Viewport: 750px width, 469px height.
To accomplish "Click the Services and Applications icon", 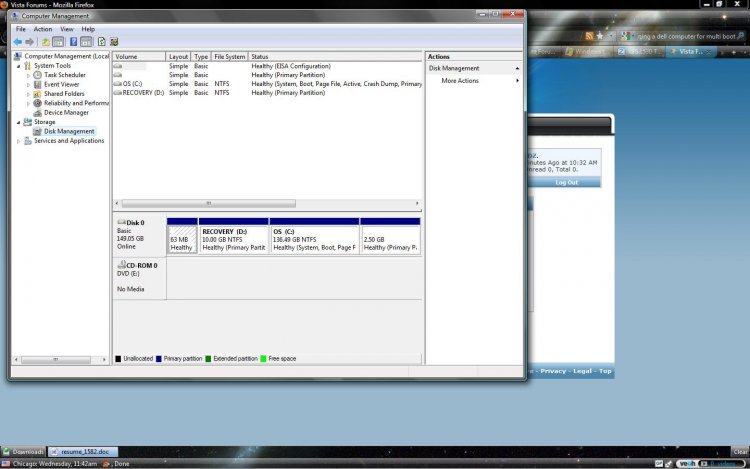I will 28,141.
